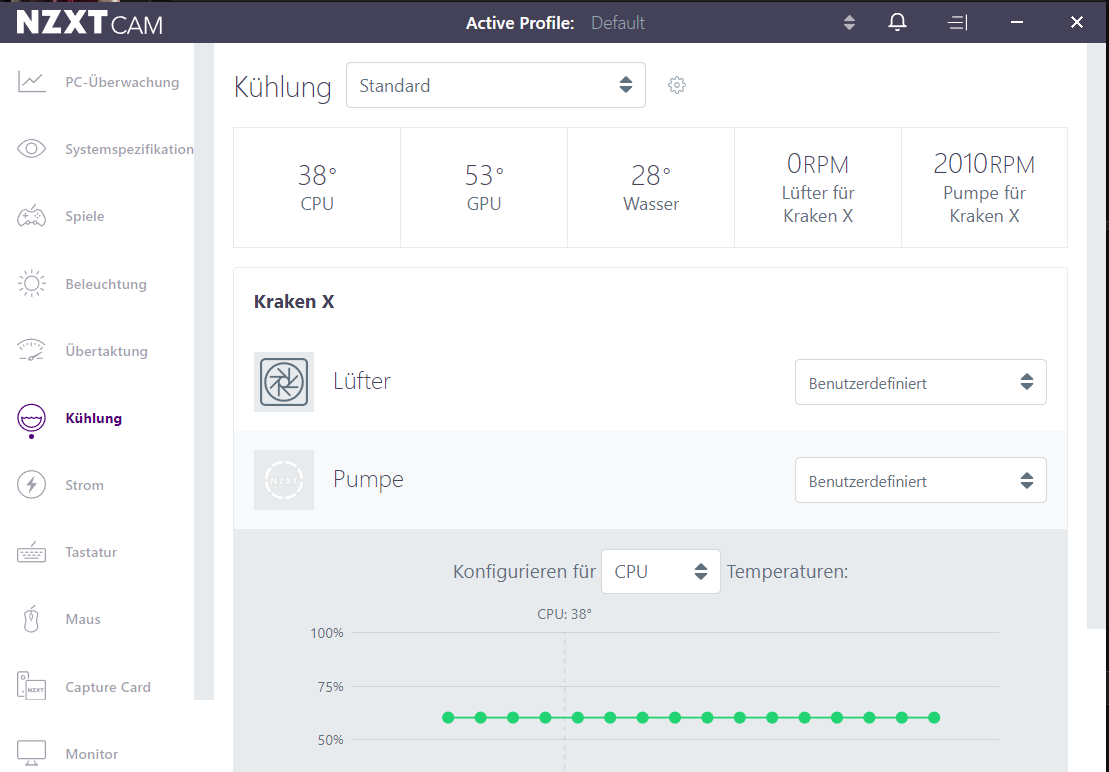Open the Lüfter Benutzerdefiniert dropdown
Screen dimensions: 1109x772
tap(921, 382)
